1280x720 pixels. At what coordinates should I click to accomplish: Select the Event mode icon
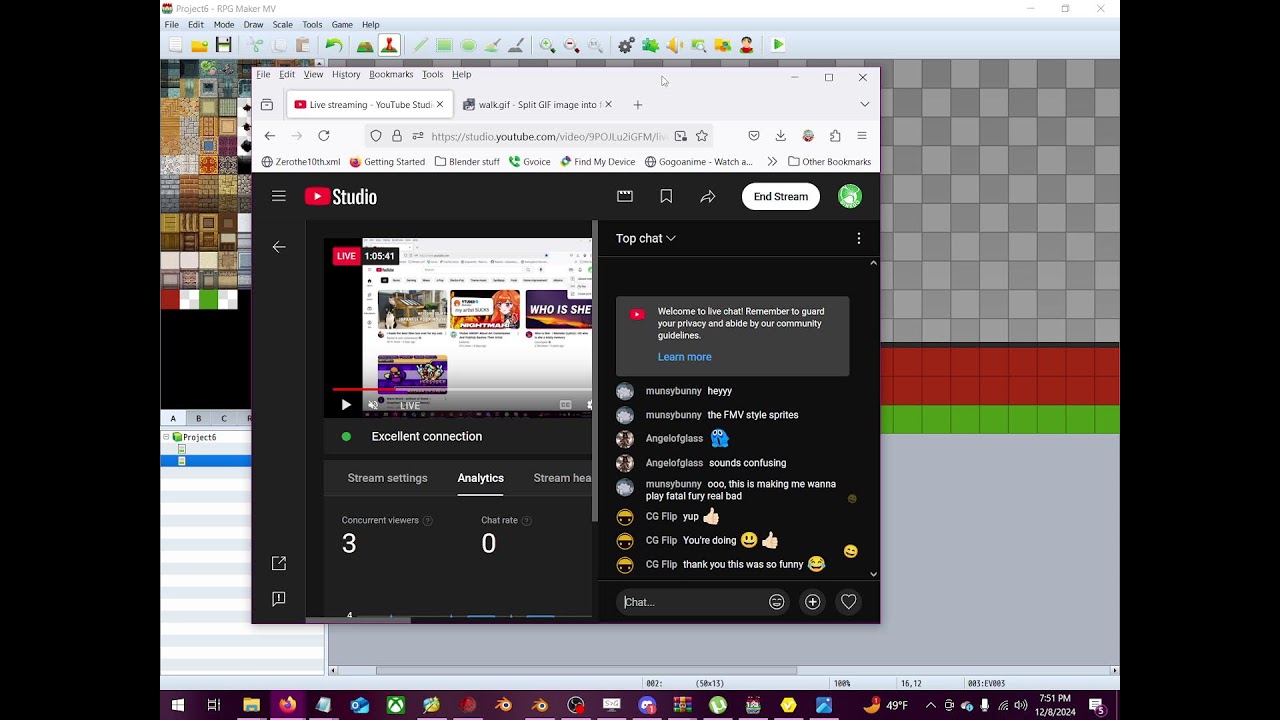(x=389, y=45)
